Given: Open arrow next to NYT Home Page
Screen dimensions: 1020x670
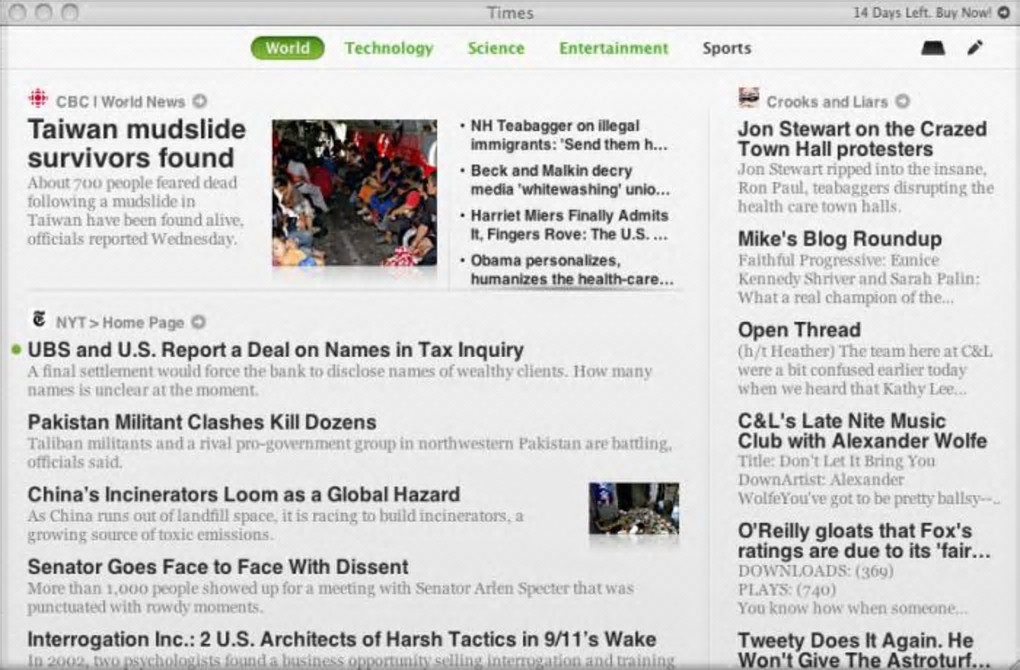Looking at the screenshot, I should (198, 322).
